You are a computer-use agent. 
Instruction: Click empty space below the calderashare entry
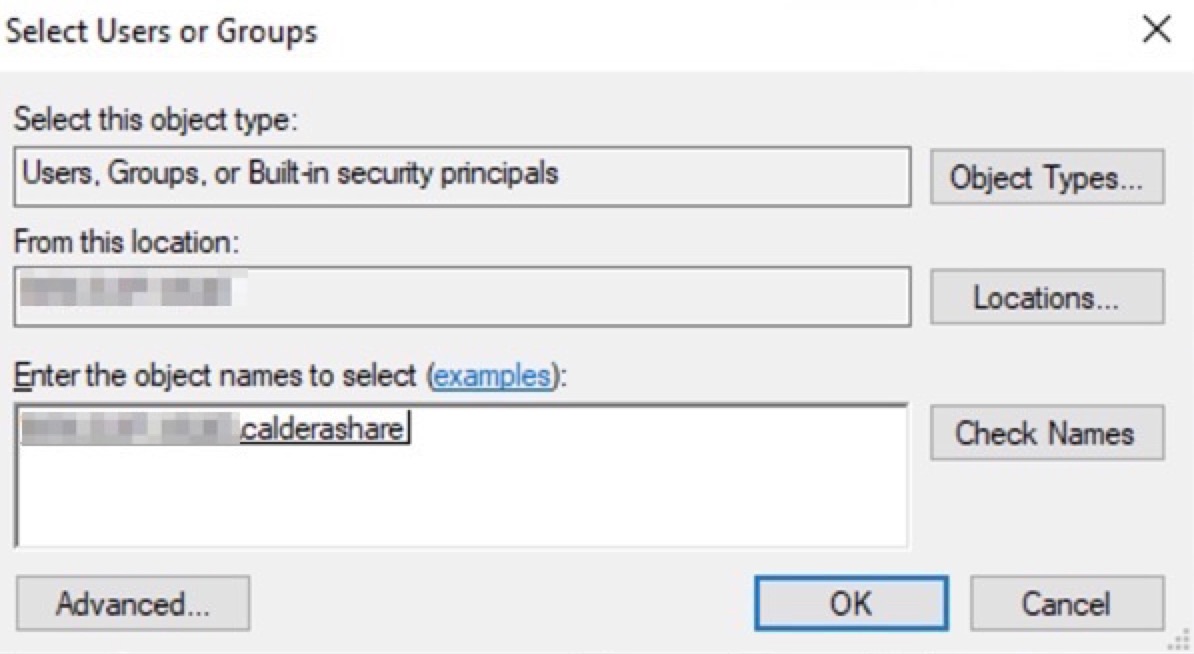(x=460, y=500)
